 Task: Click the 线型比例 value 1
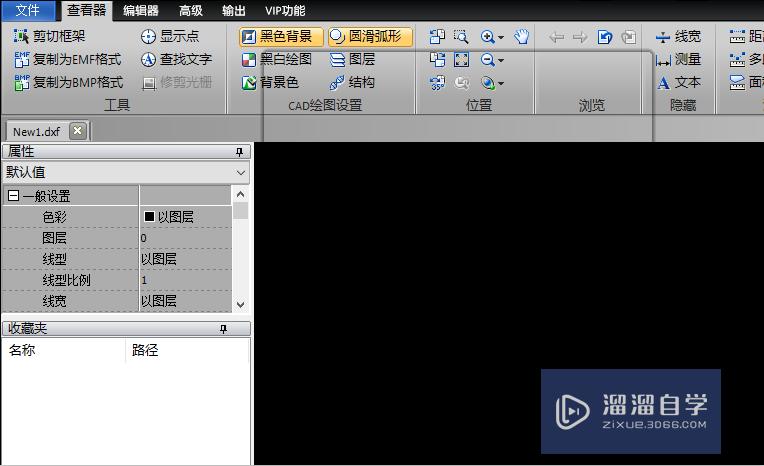click(185, 280)
